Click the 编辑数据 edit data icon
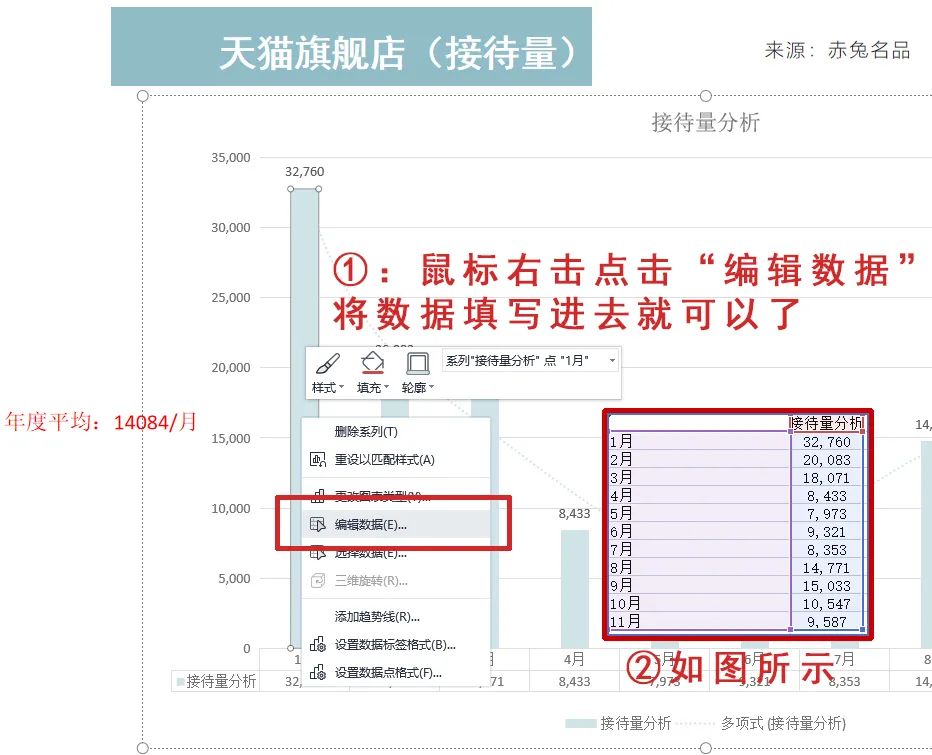 point(315,524)
